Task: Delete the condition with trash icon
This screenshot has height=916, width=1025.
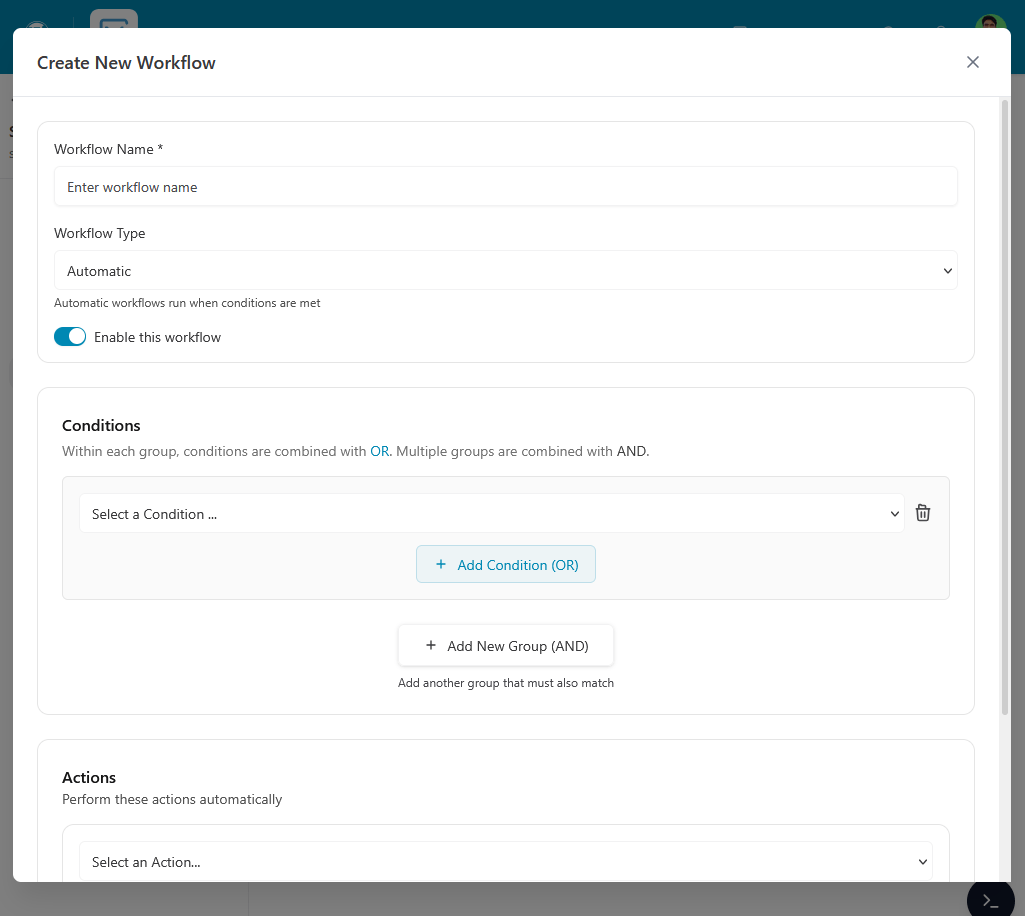Action: pos(922,513)
